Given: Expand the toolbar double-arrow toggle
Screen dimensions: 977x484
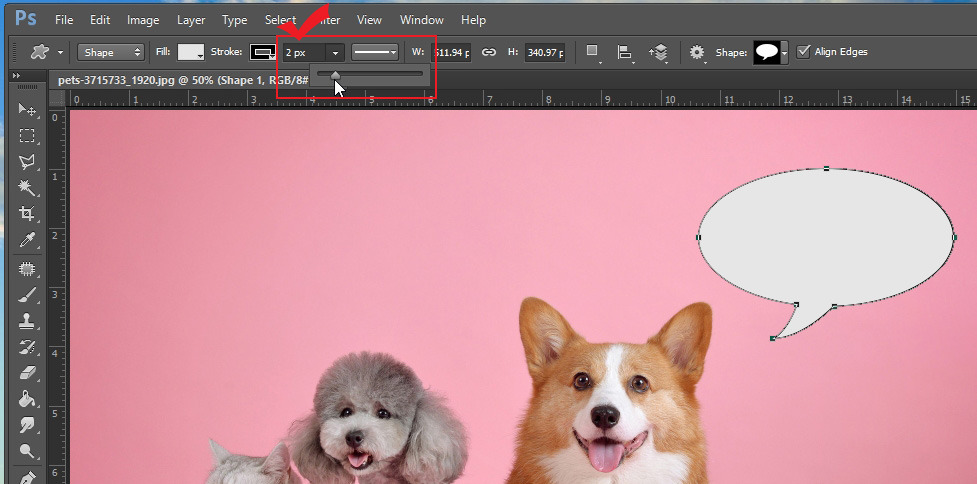Looking at the screenshot, I should click(16, 75).
